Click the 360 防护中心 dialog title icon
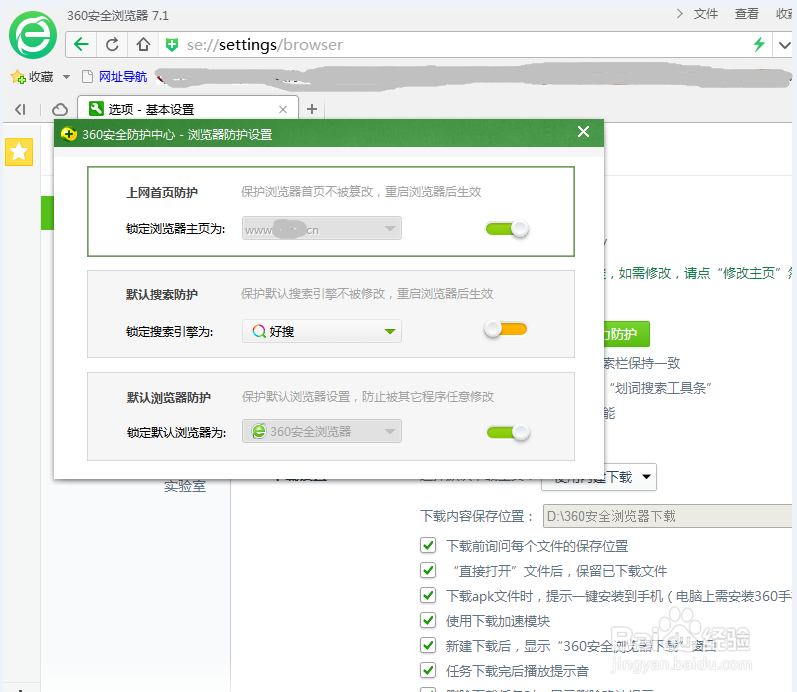Image resolution: width=797 pixels, height=692 pixels. point(69,134)
